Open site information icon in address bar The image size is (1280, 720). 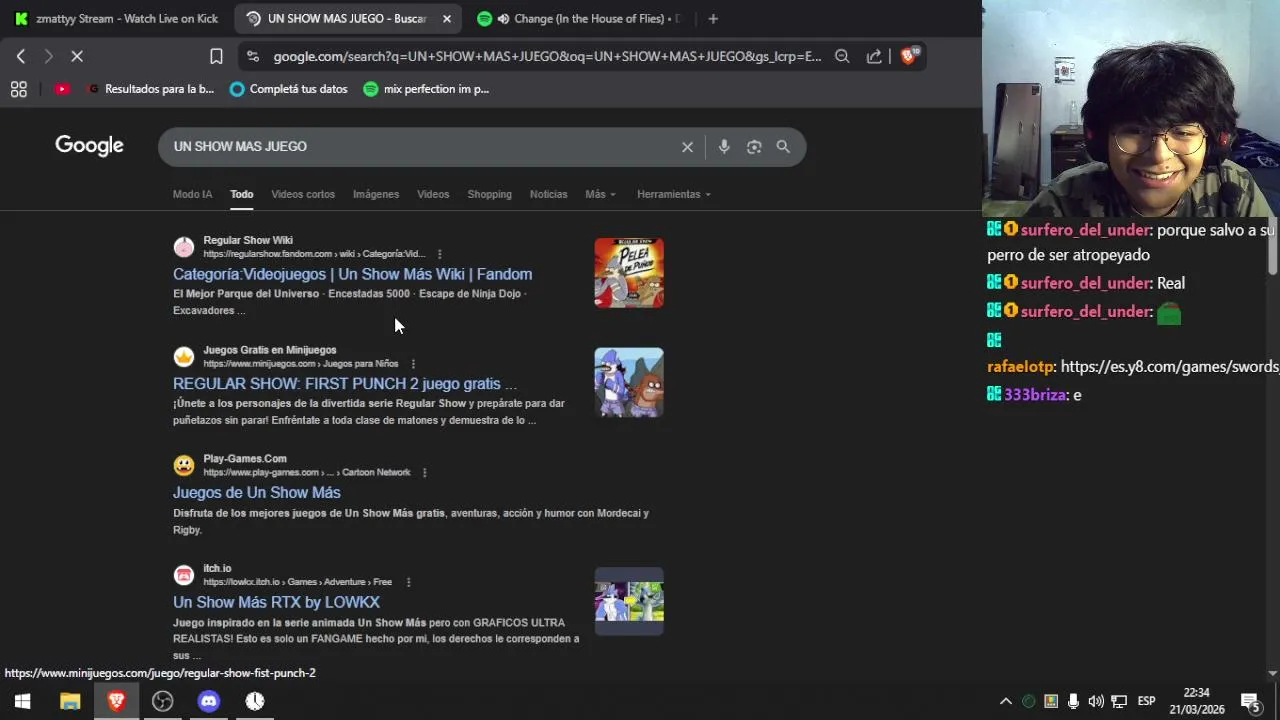(252, 57)
